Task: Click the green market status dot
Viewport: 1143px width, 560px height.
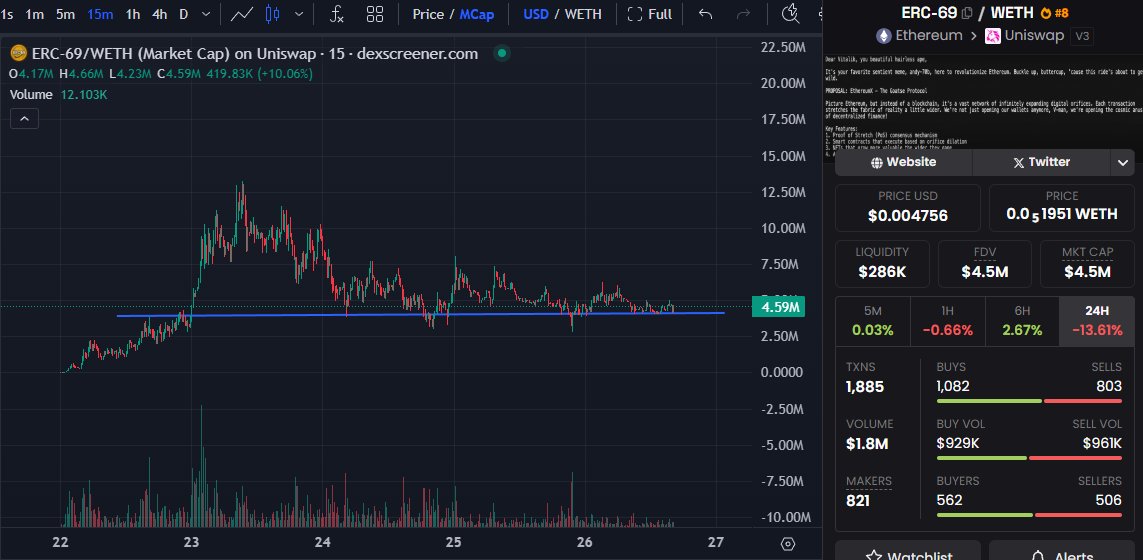Action: click(502, 53)
